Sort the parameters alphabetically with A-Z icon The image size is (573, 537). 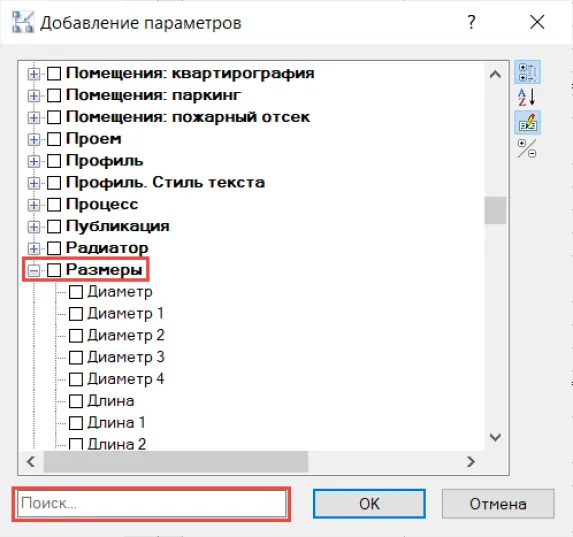[x=527, y=97]
